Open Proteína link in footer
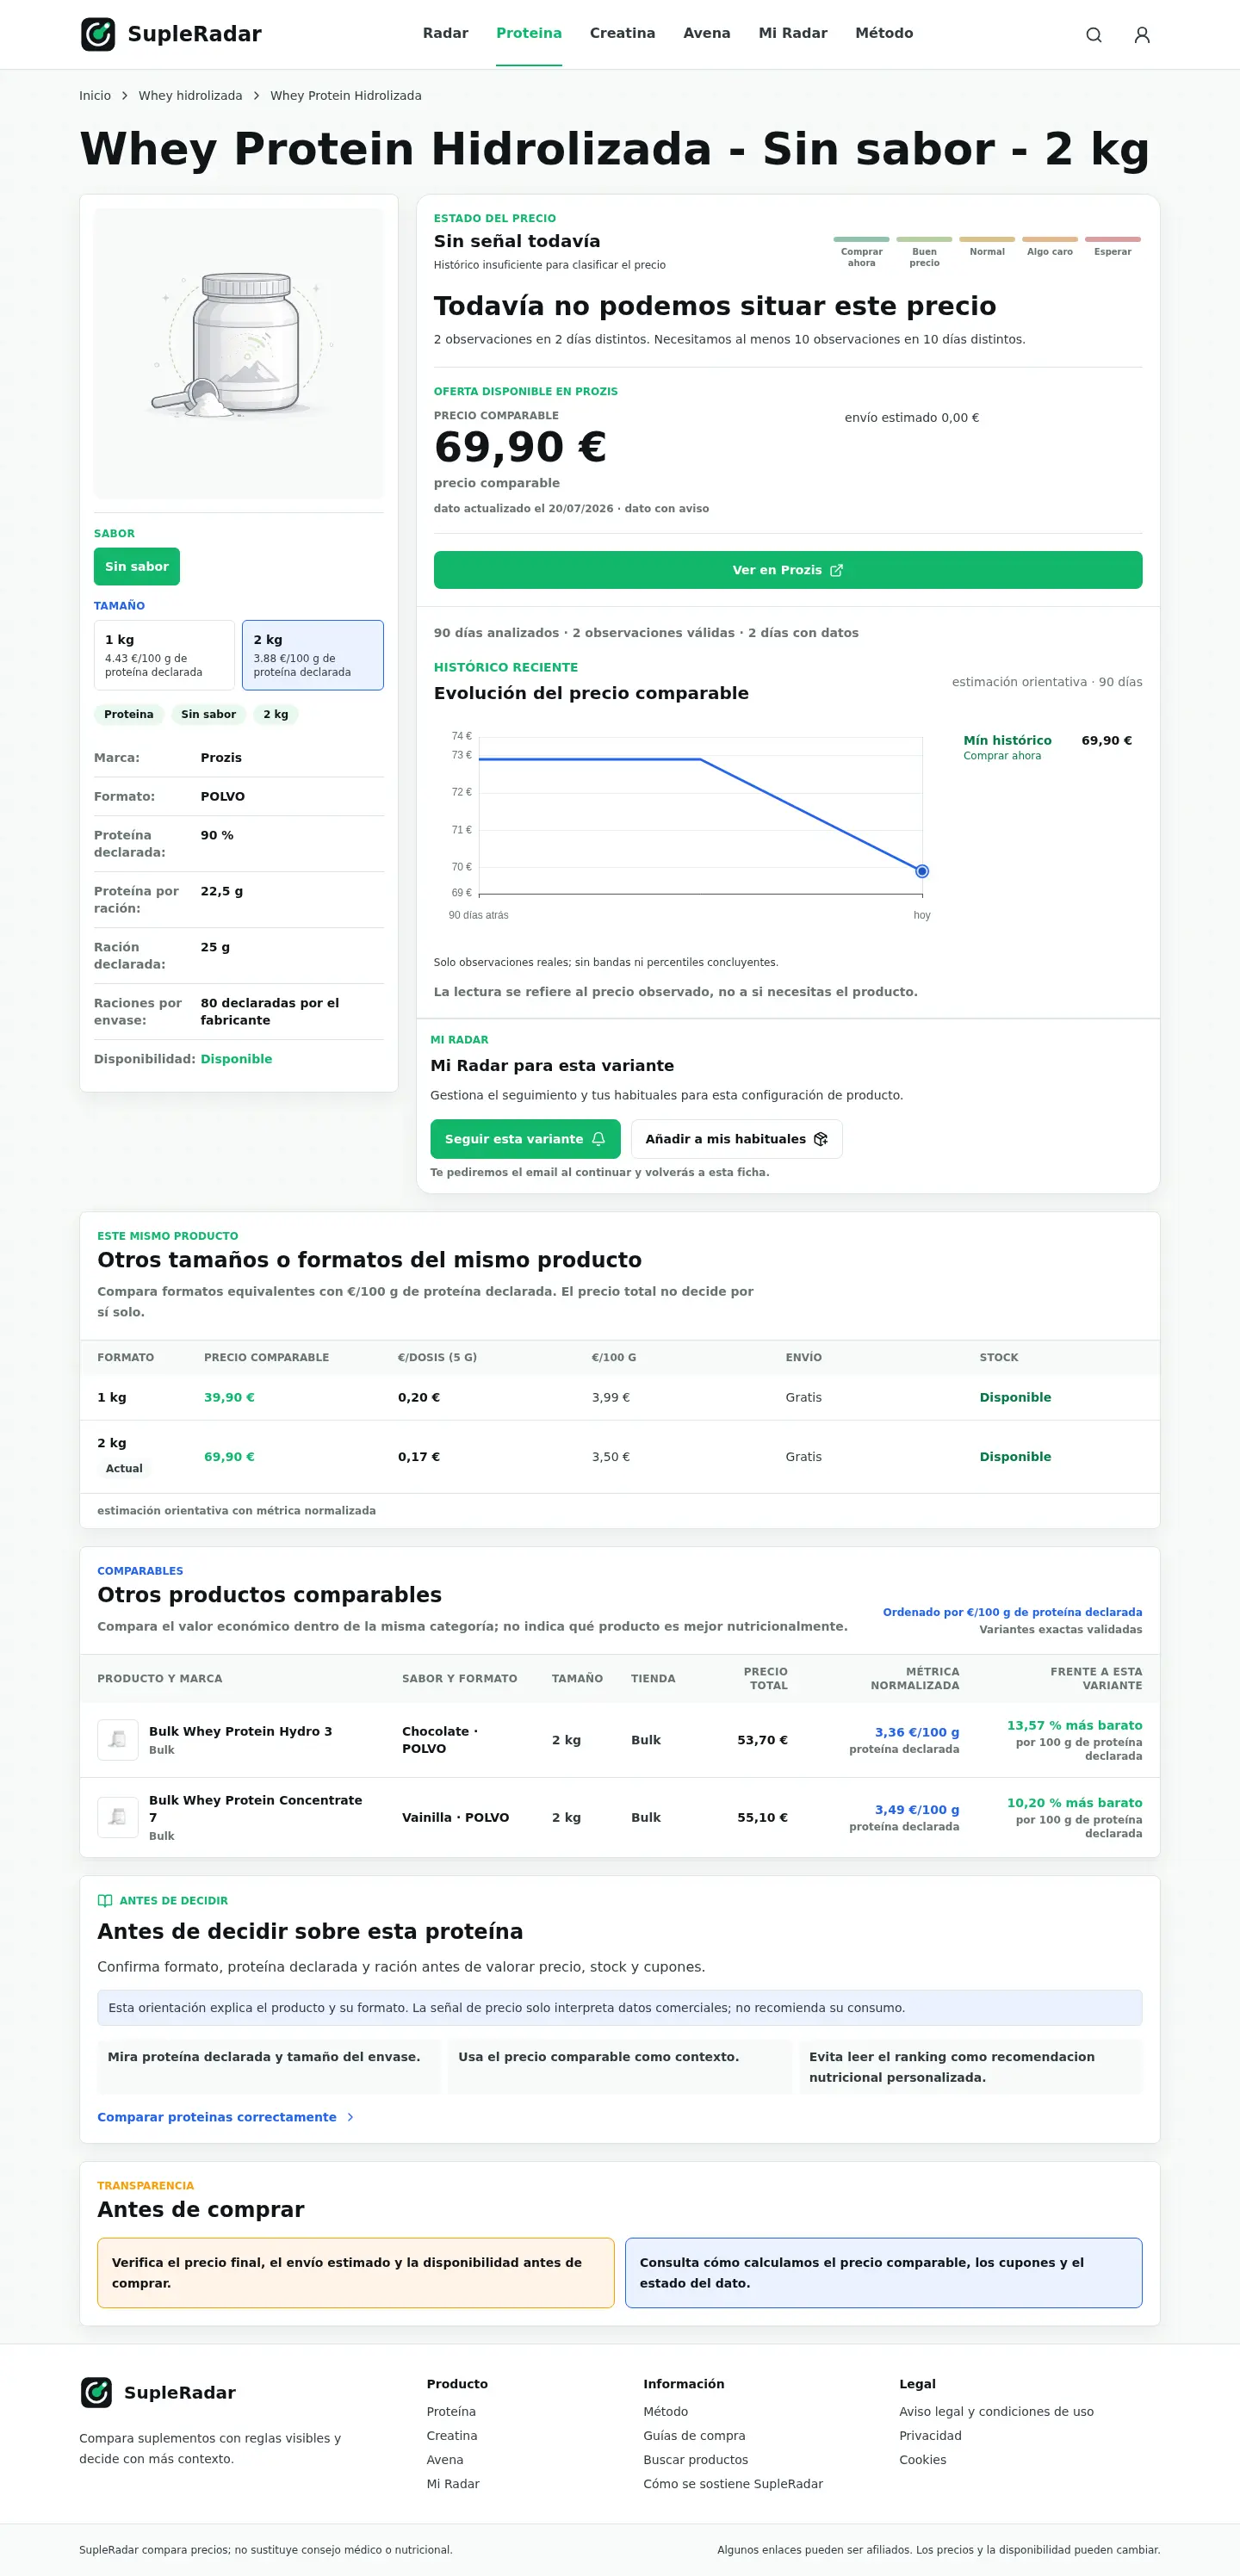This screenshot has width=1240, height=2576. 451,2411
